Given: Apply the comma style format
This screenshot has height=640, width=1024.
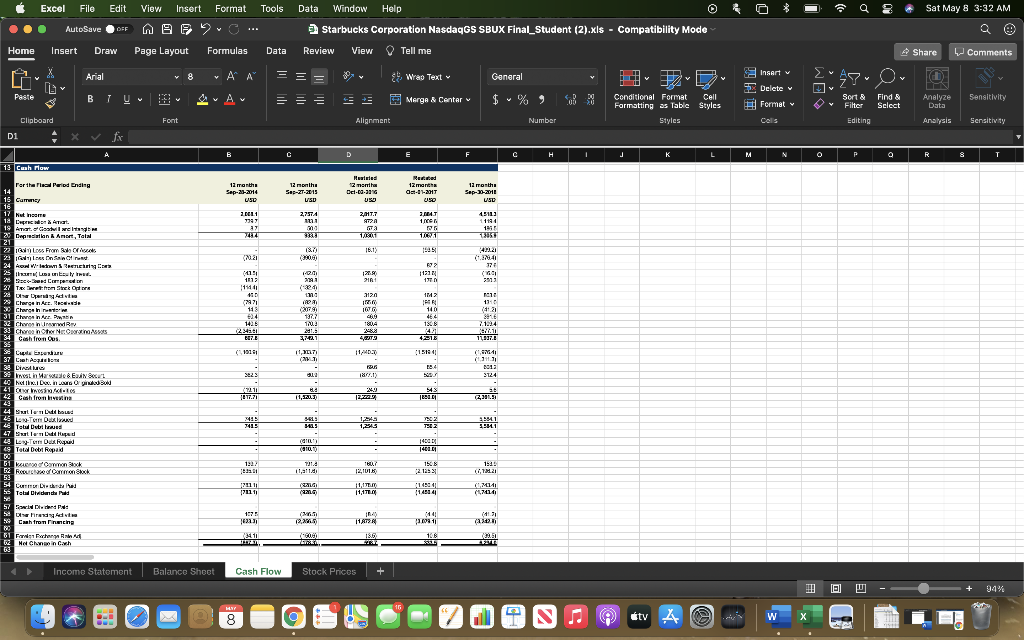Looking at the screenshot, I should [x=541, y=99].
